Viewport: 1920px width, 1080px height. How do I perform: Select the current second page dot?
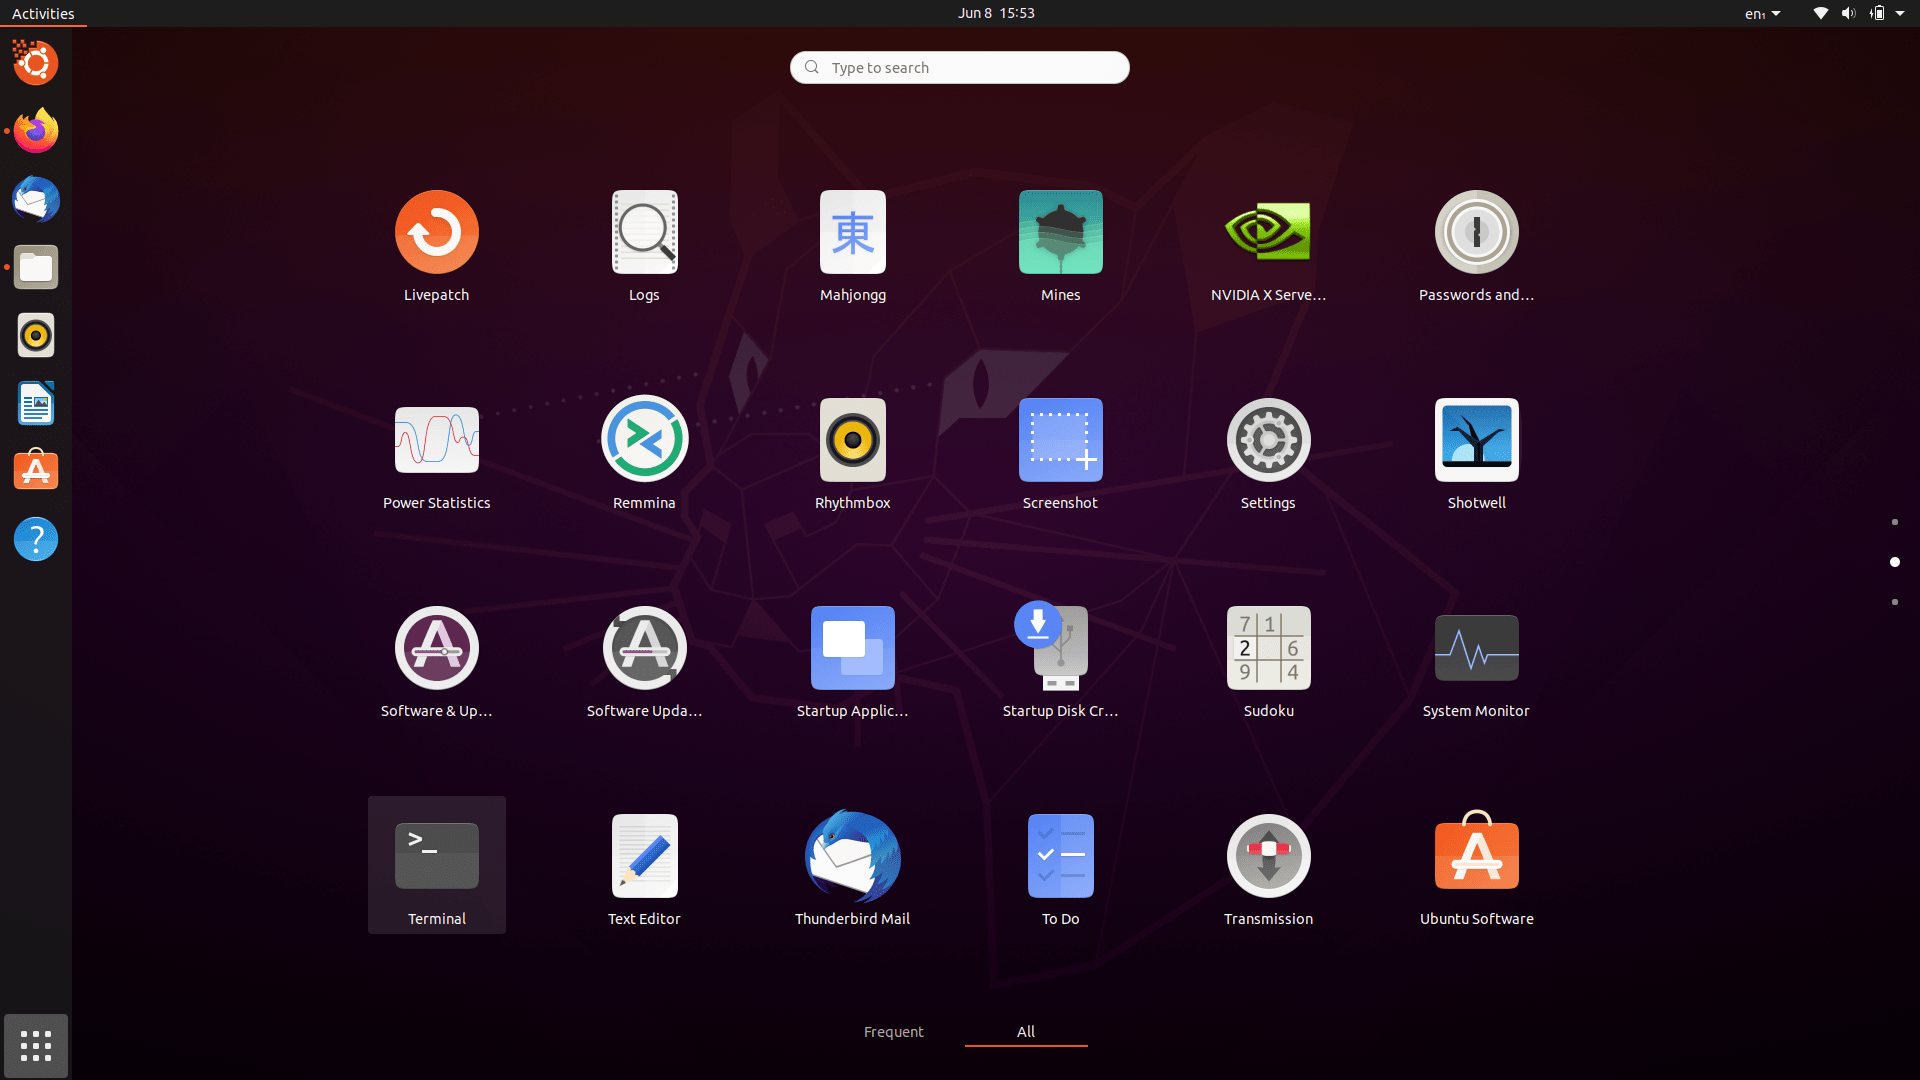(1894, 562)
